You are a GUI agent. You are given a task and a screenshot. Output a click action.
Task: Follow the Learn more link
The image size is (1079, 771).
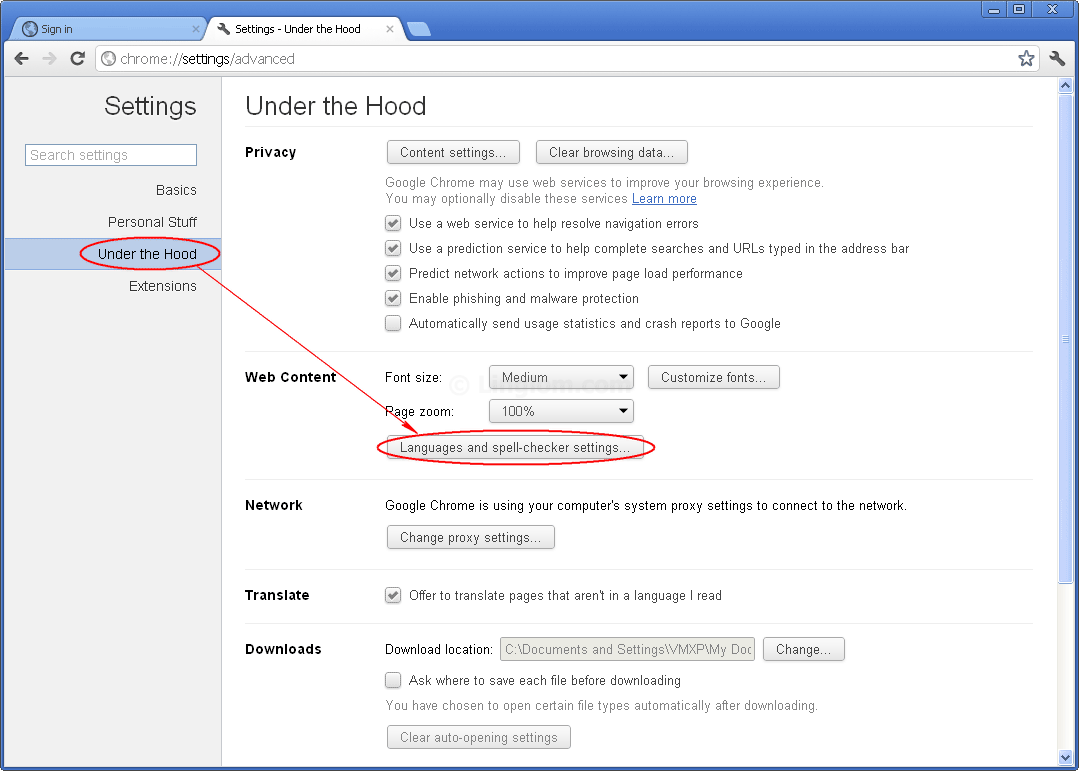point(664,199)
